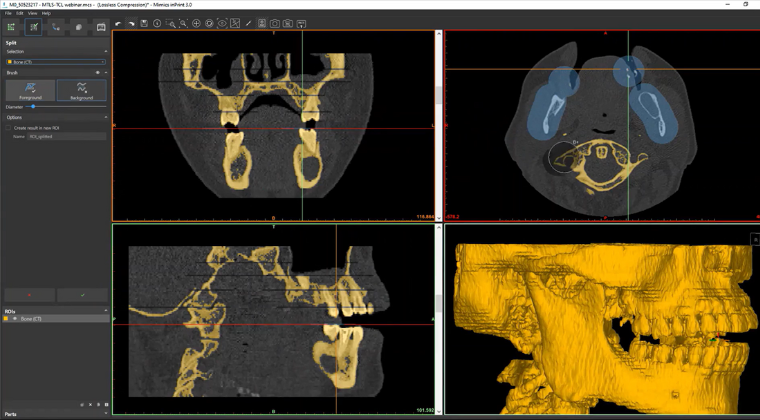Toggle visibility eye of Bone (CT) ROI
This screenshot has height=420, width=760.
pyautogui.click(x=15, y=319)
